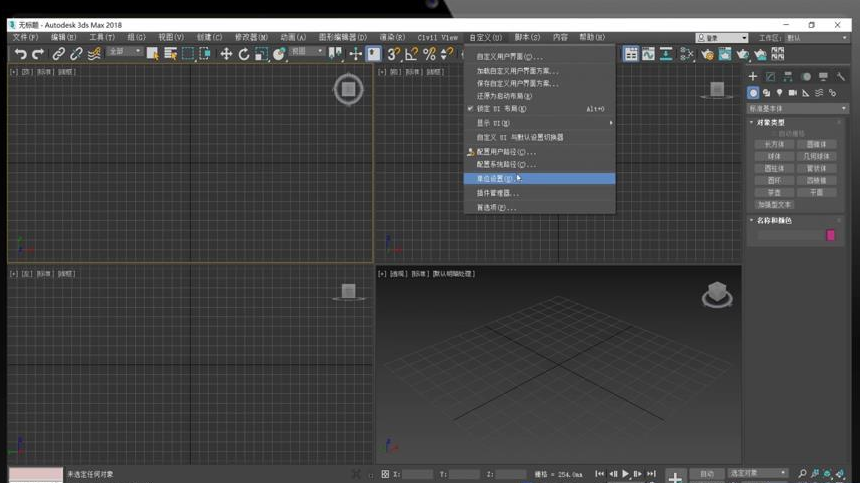Open the 工作区 workspace dropdown
Viewport: 860px width, 483px height.
(816, 38)
